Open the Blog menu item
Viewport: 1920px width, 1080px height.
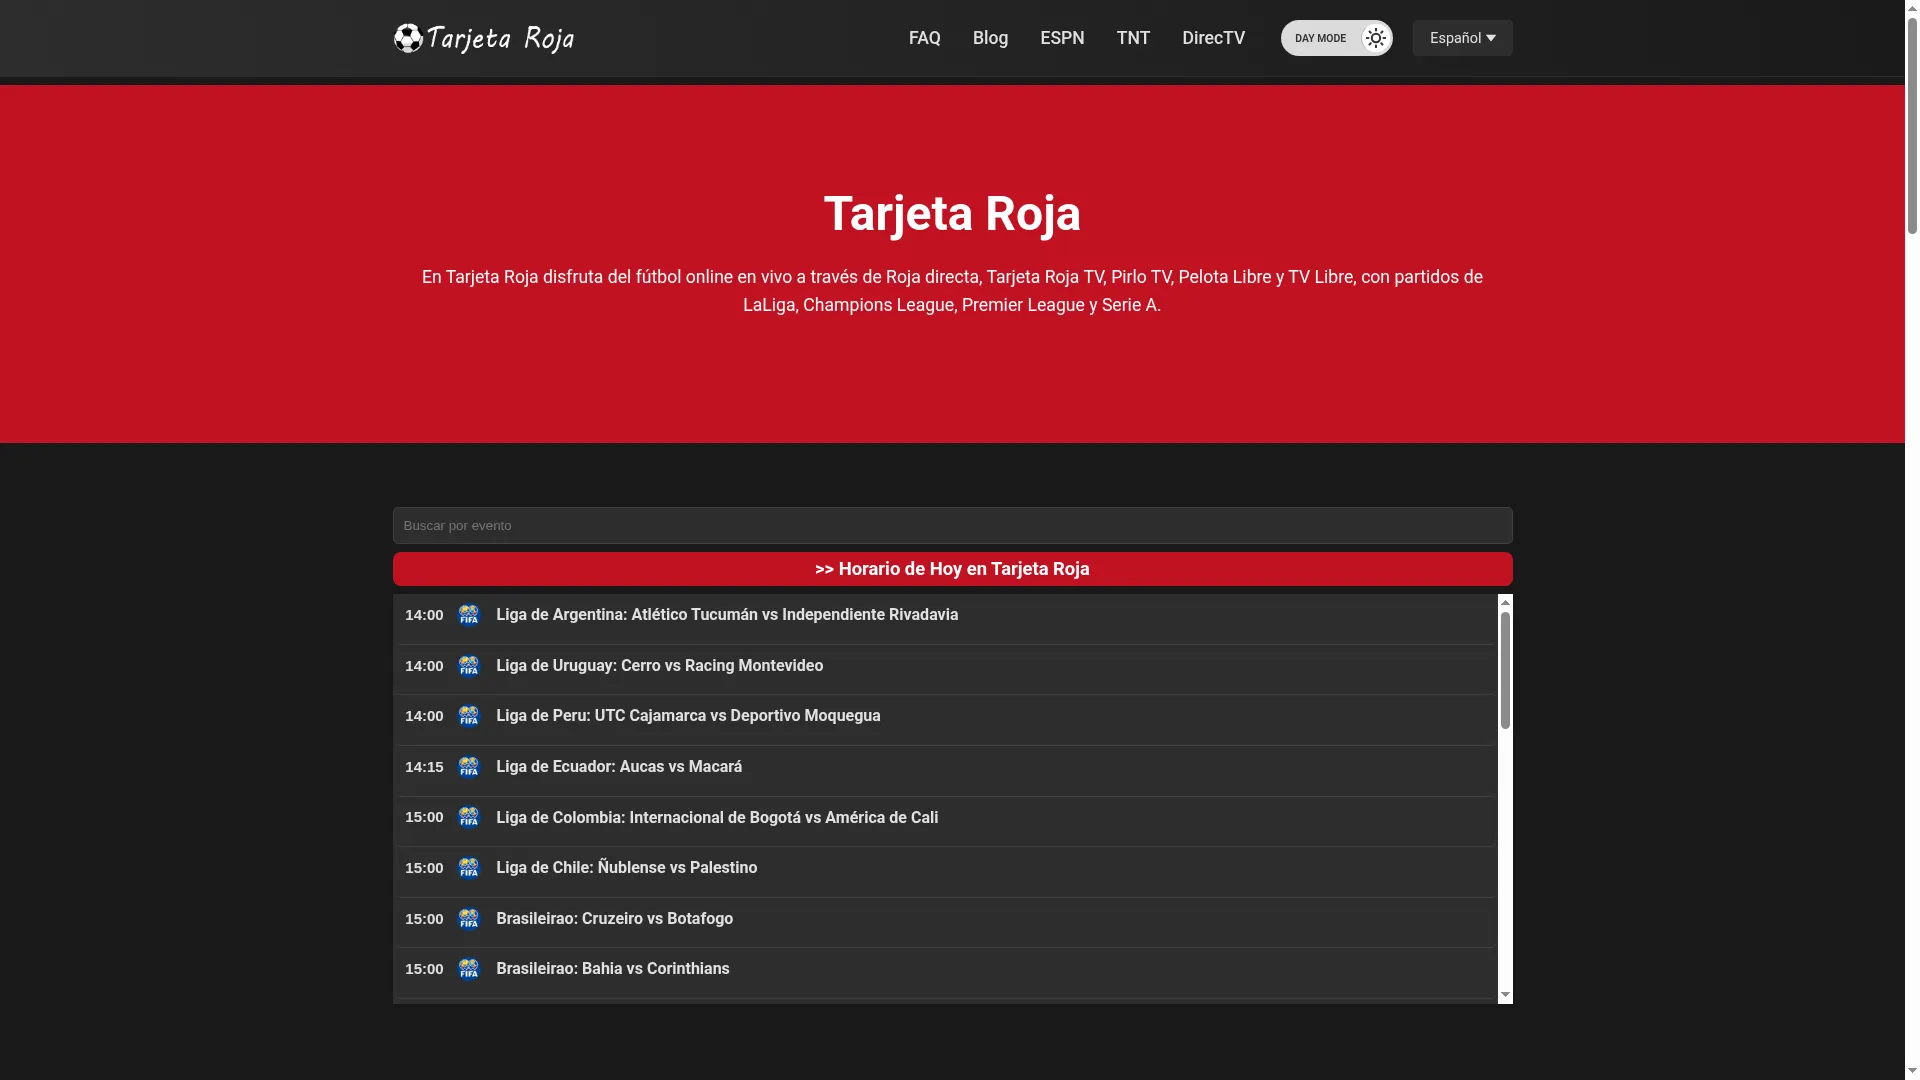[990, 38]
